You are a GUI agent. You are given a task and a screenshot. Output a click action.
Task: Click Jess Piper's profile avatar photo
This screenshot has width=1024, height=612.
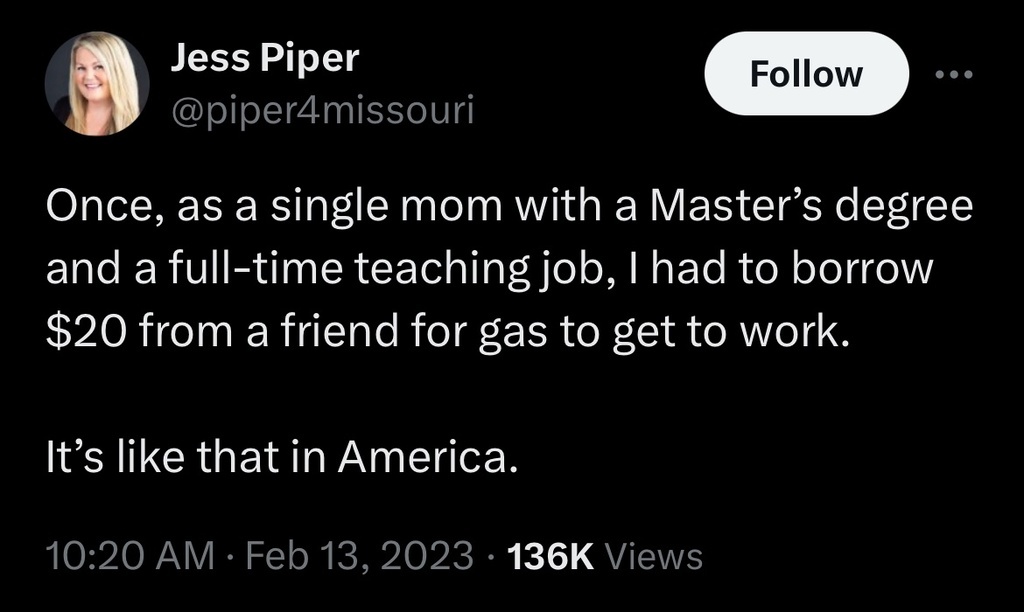coord(98,82)
